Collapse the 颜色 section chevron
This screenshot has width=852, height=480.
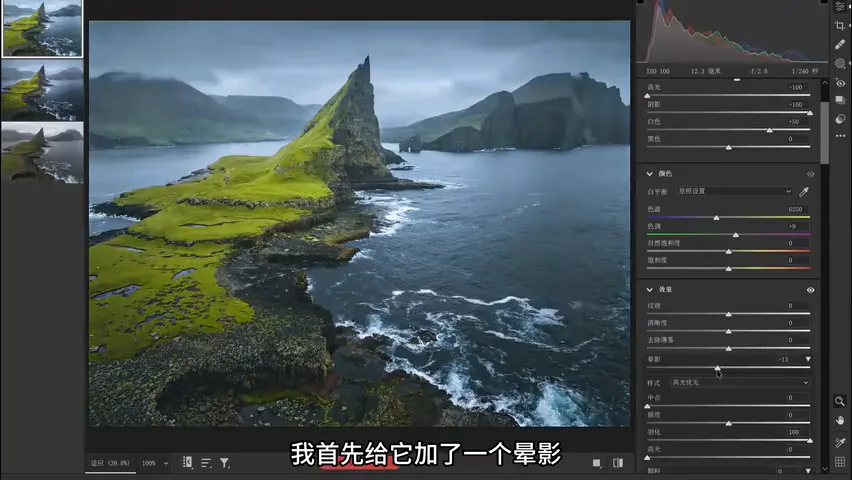649,174
